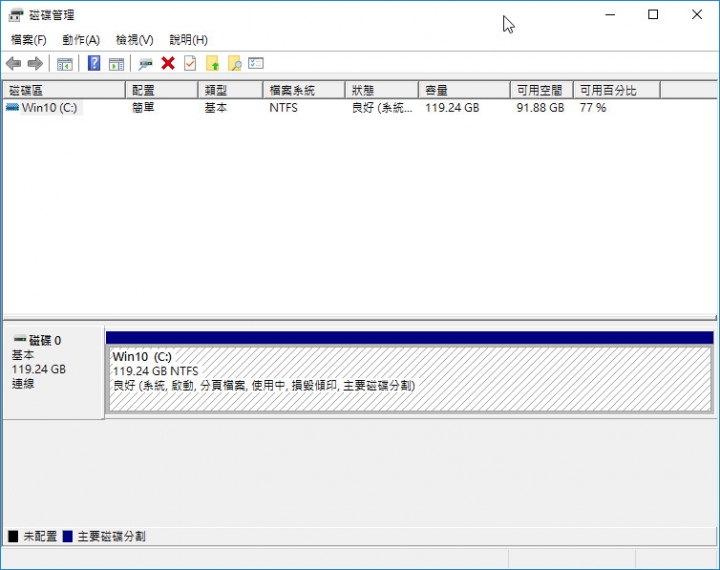Click the black 未配置 legend swatch
720x570 pixels.
coord(13,536)
